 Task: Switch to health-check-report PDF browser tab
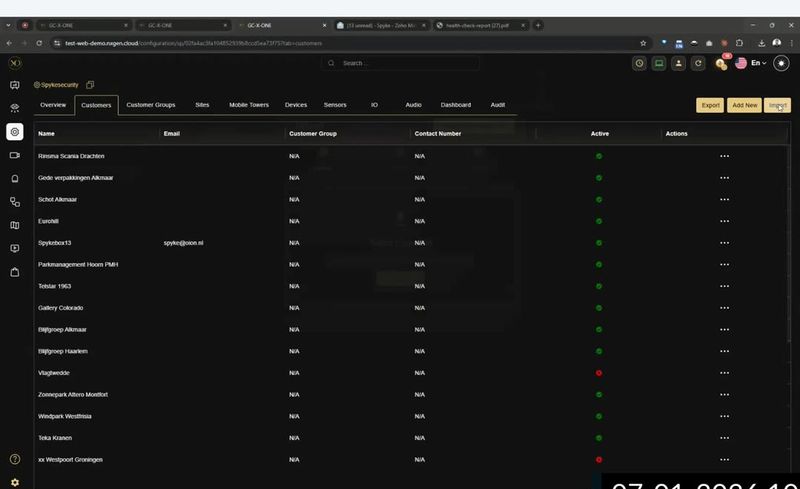tap(481, 26)
